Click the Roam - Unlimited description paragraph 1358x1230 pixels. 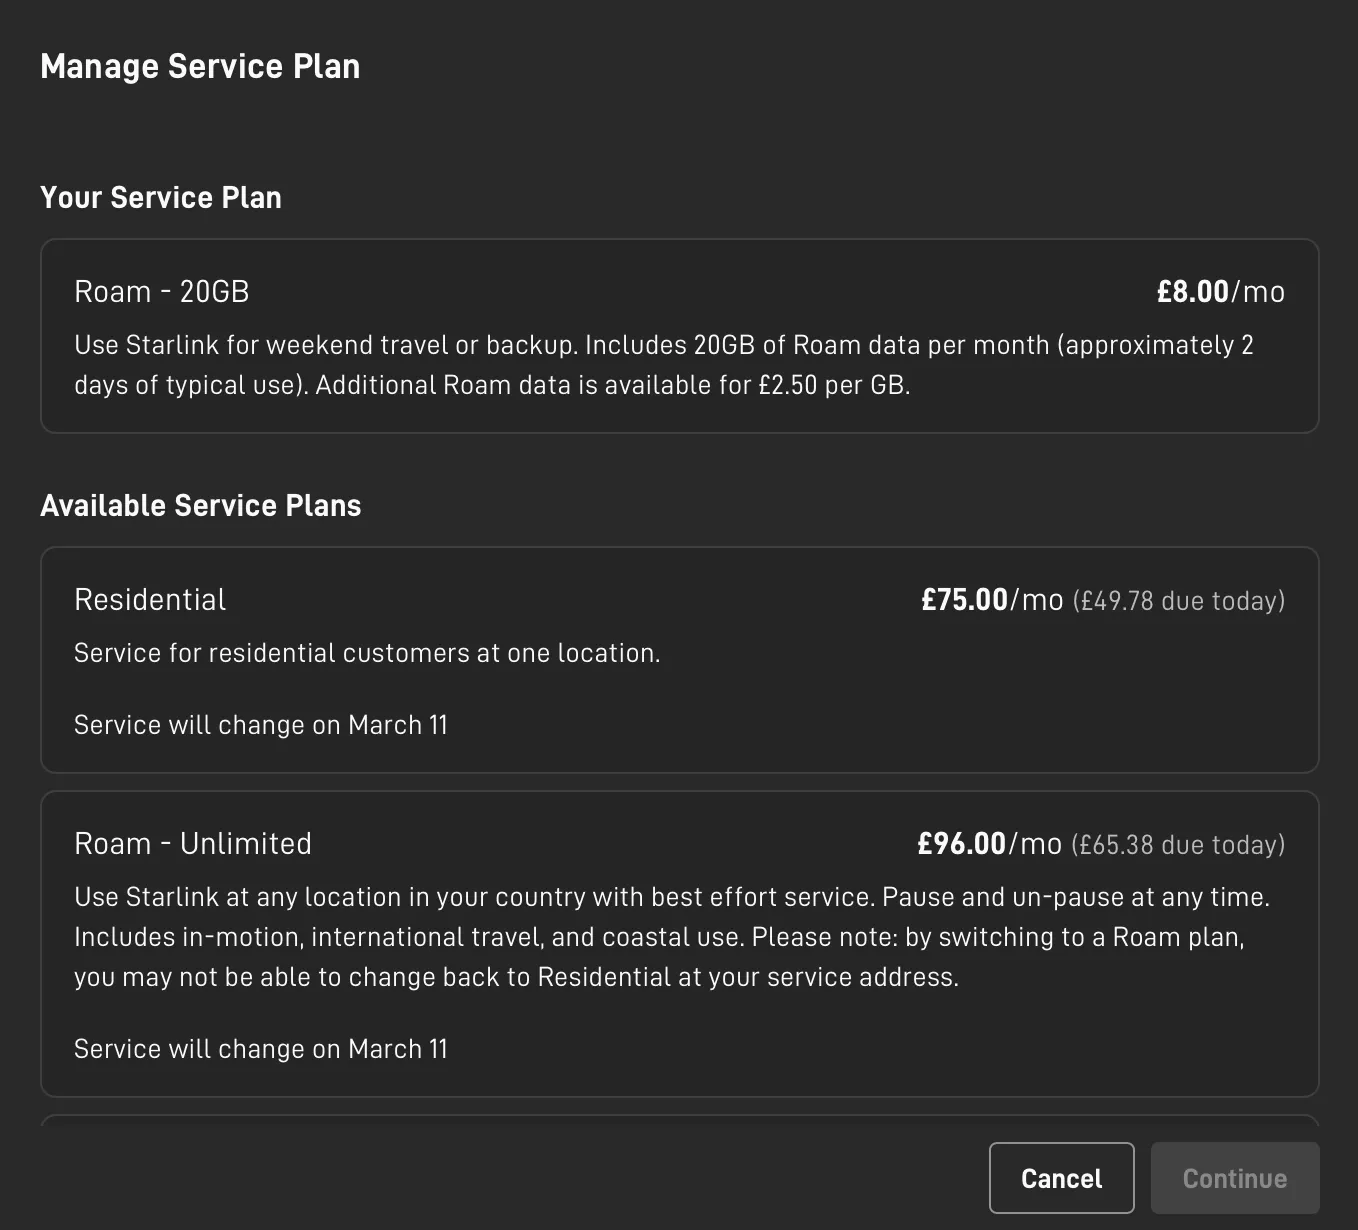coord(672,937)
